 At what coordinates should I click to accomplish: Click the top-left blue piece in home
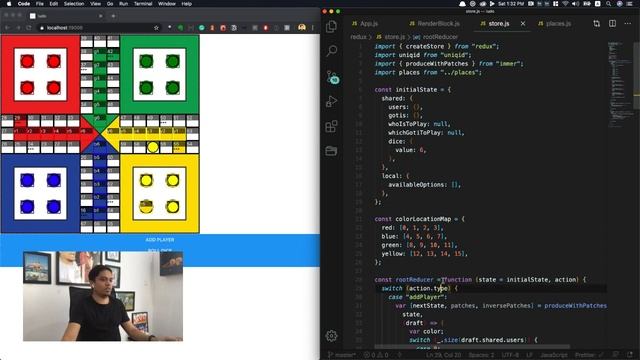tap(27, 180)
